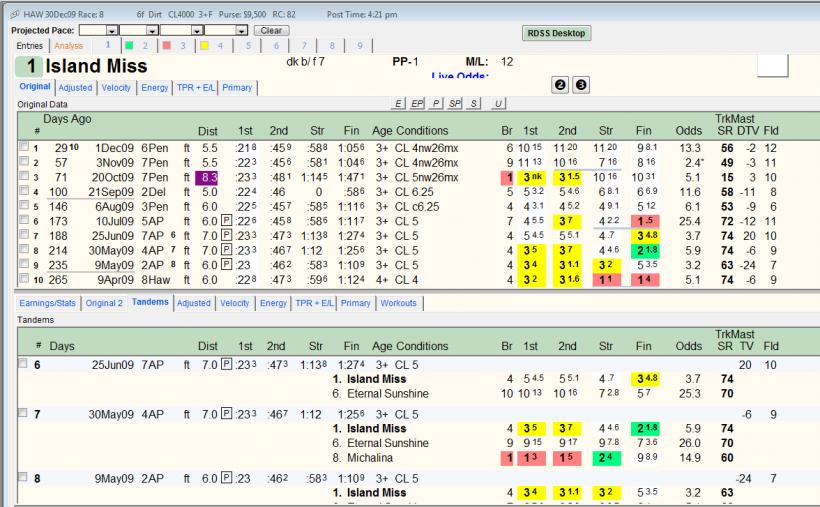Click the blank white box near top right
The height and width of the screenshot is (507, 820).
click(773, 66)
